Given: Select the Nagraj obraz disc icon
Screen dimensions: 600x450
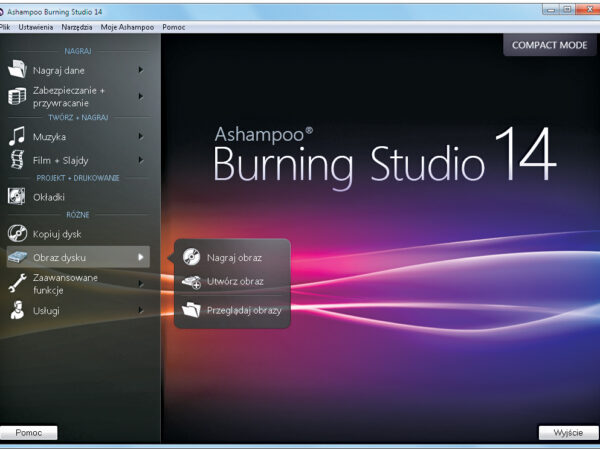Looking at the screenshot, I should tap(191, 257).
